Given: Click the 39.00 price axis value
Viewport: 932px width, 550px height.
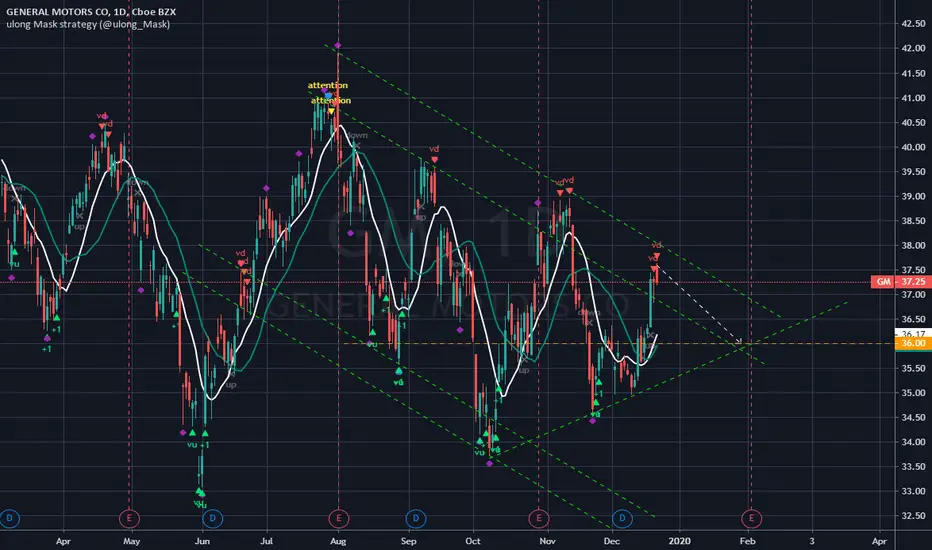Looking at the screenshot, I should tap(914, 196).
